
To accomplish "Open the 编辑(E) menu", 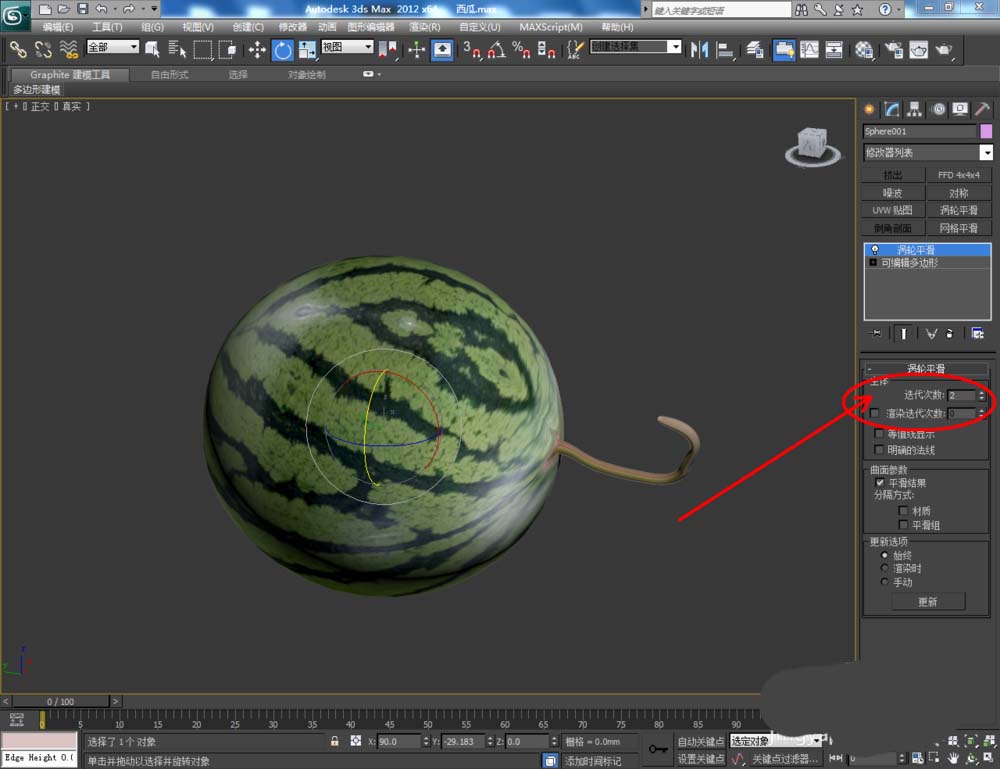I will coord(57,27).
